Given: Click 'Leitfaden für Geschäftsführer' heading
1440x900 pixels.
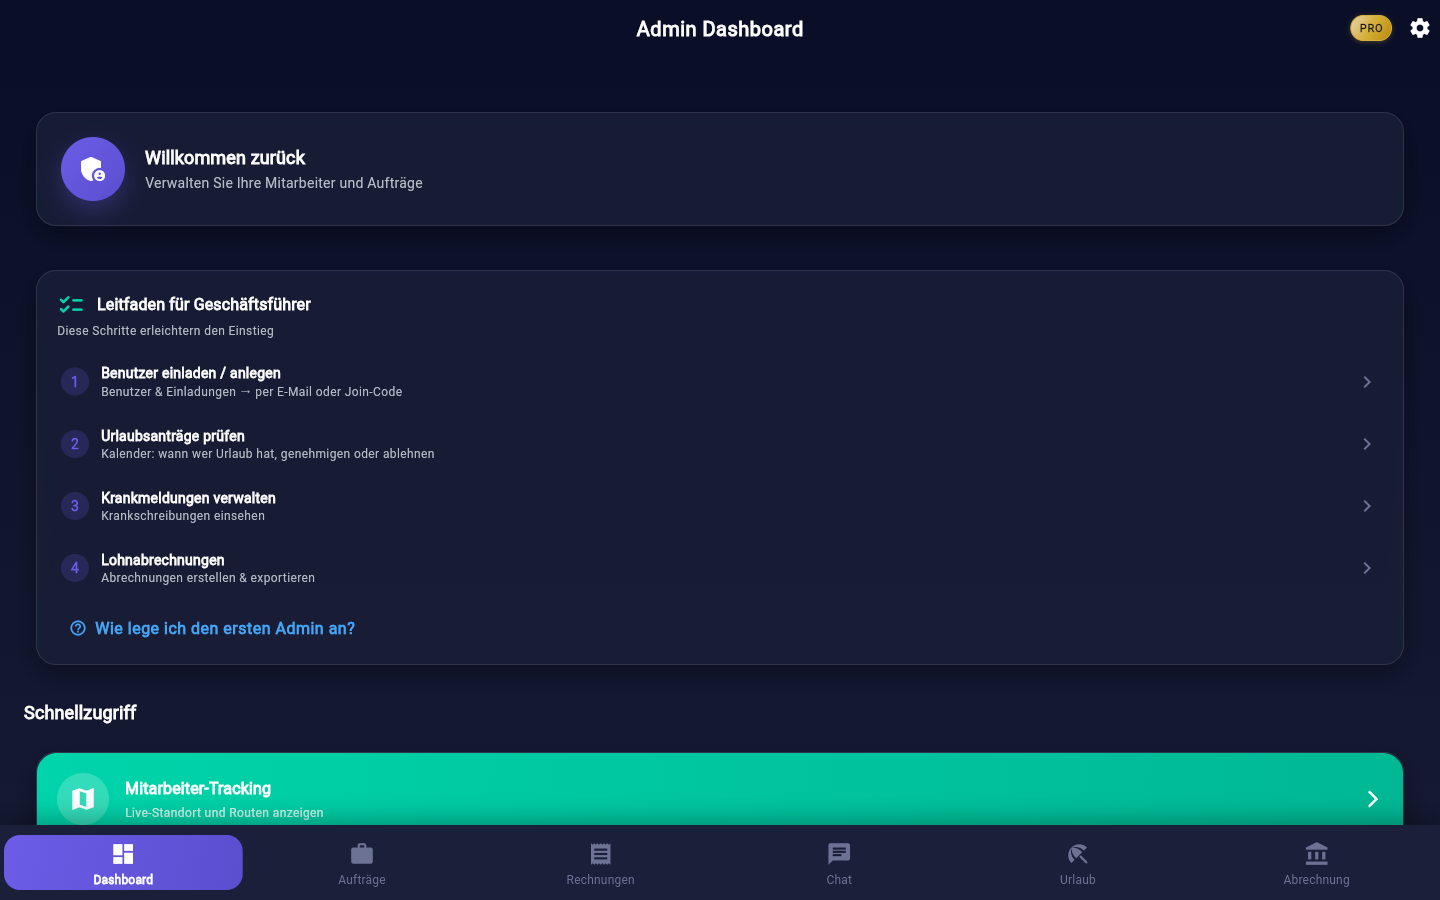Looking at the screenshot, I should pyautogui.click(x=204, y=304).
